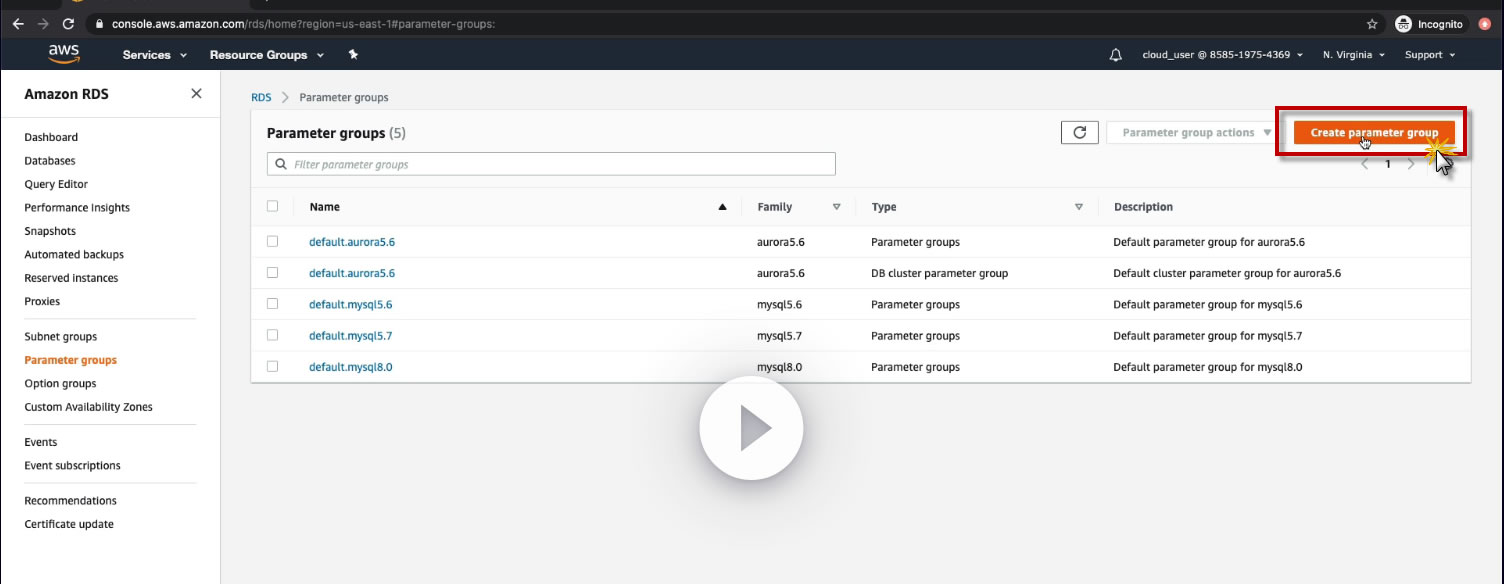Go back in the browser
This screenshot has height=584, width=1504.
click(18, 23)
